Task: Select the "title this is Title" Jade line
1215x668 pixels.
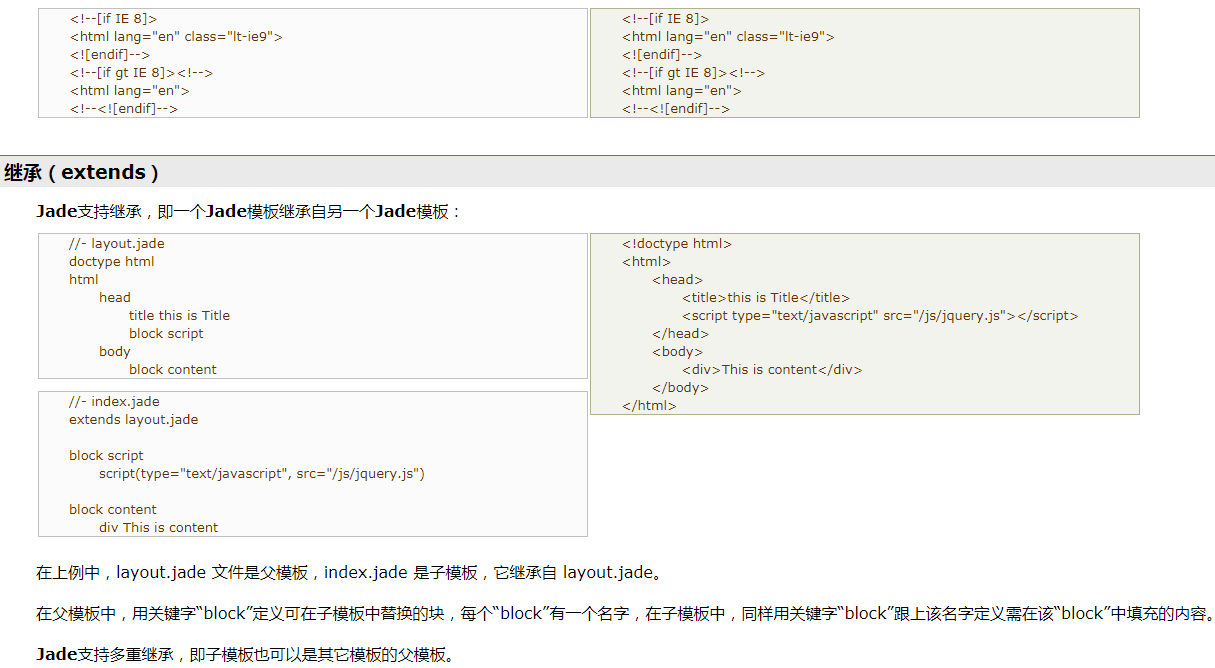Action: [179, 315]
